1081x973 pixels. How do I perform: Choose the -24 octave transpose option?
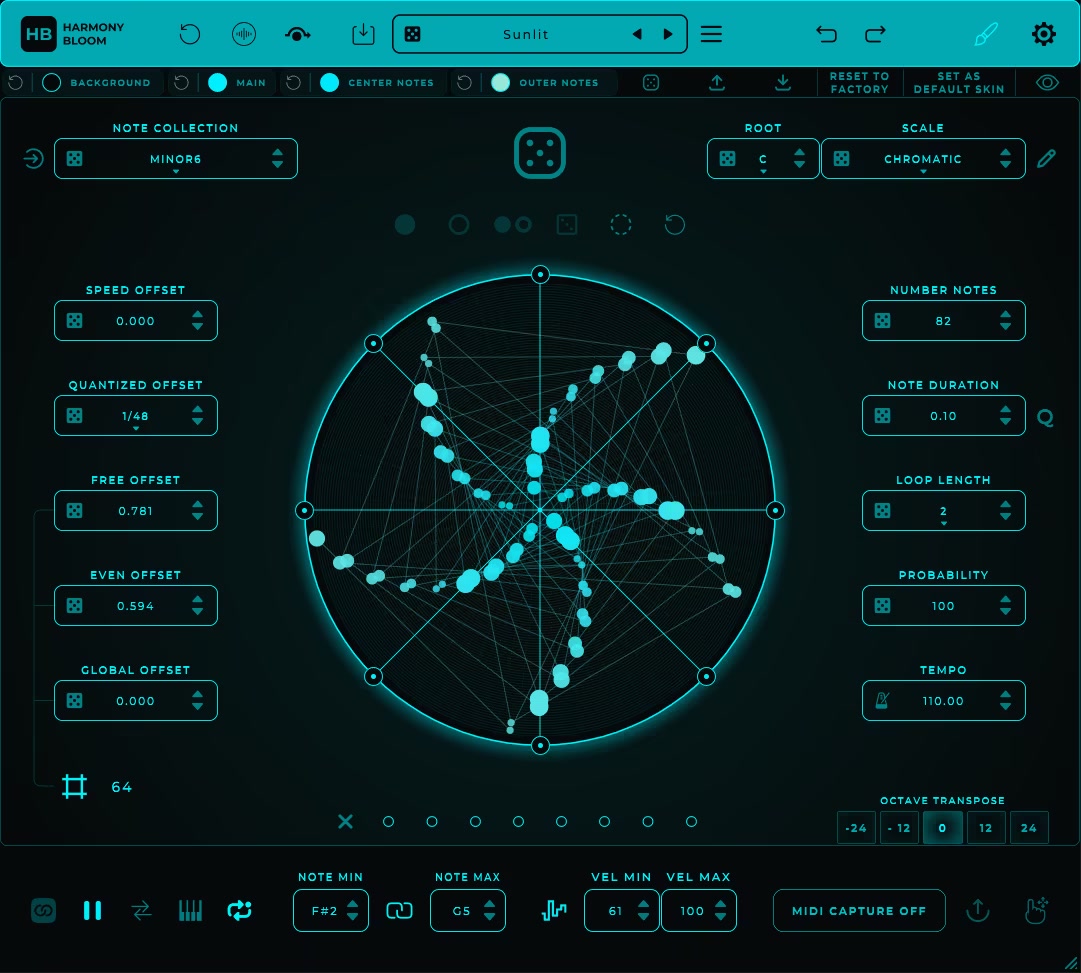[x=856, y=828]
